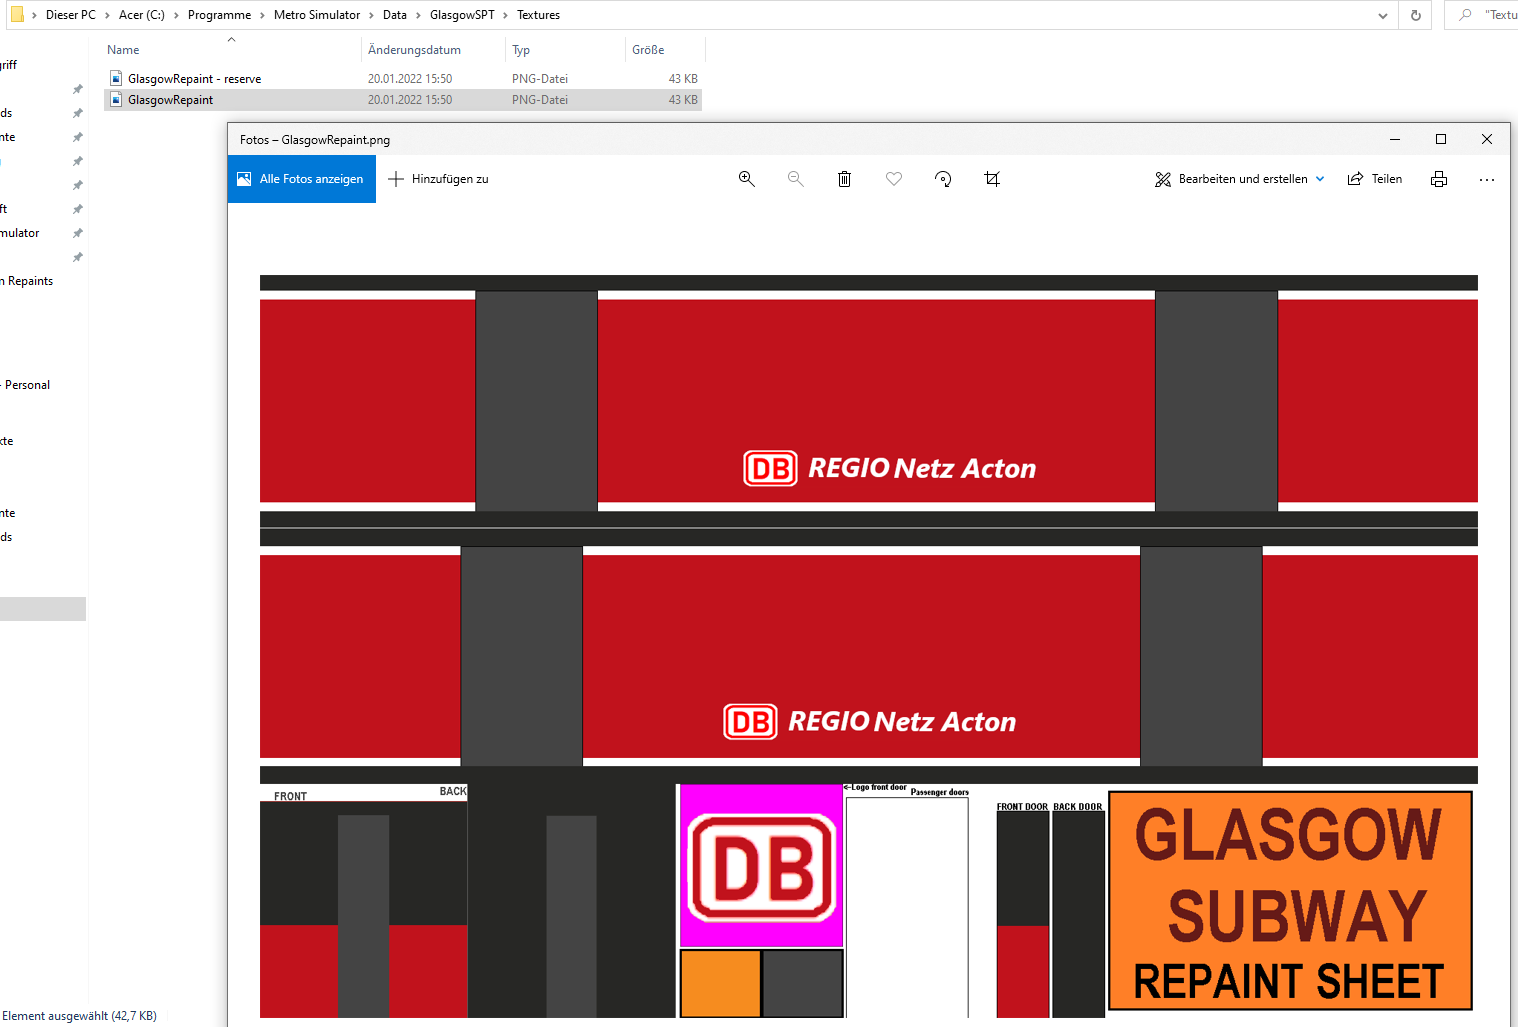Screen dimensions: 1518x1027
Task: Click folder icon in address bar
Action: tap(17, 14)
